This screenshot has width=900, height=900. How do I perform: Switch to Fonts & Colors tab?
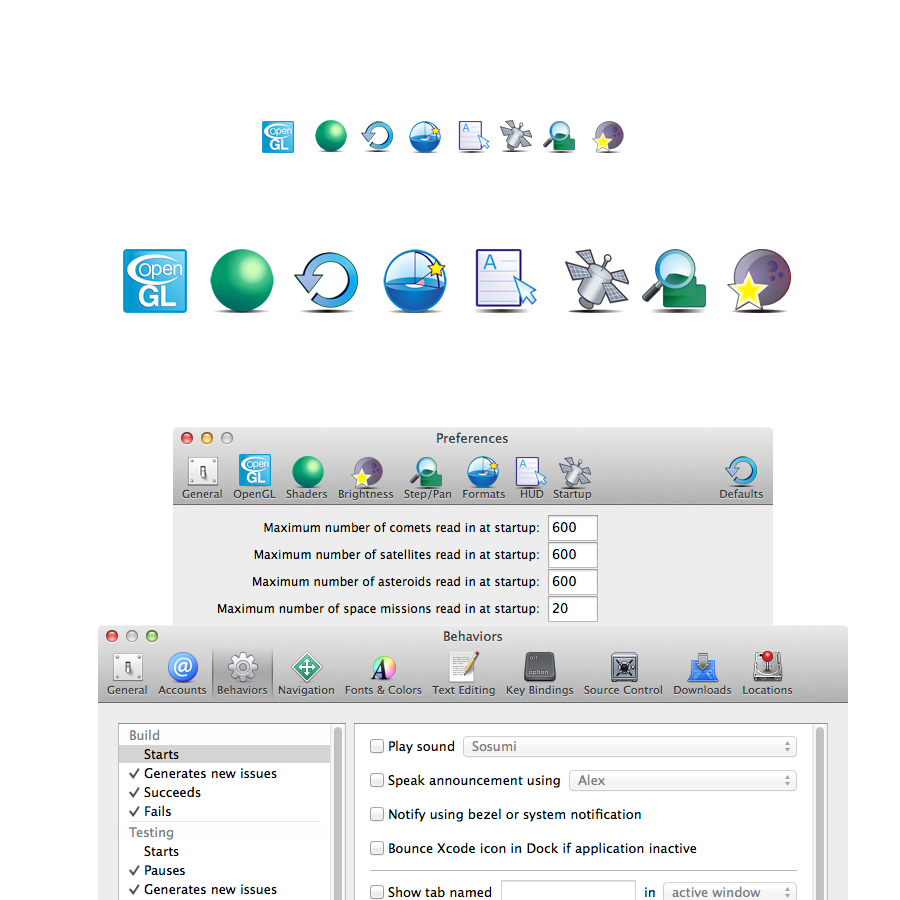click(383, 674)
